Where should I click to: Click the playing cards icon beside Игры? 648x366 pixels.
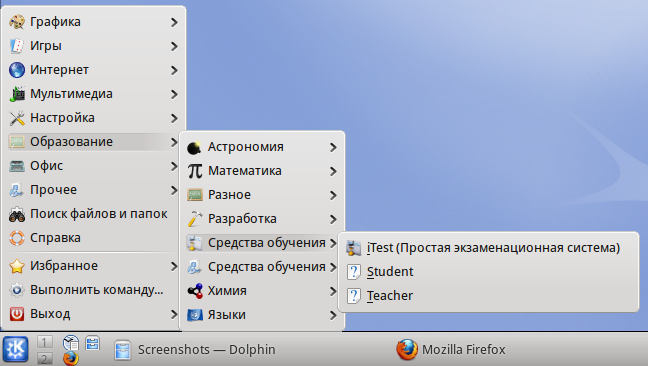tap(17, 46)
